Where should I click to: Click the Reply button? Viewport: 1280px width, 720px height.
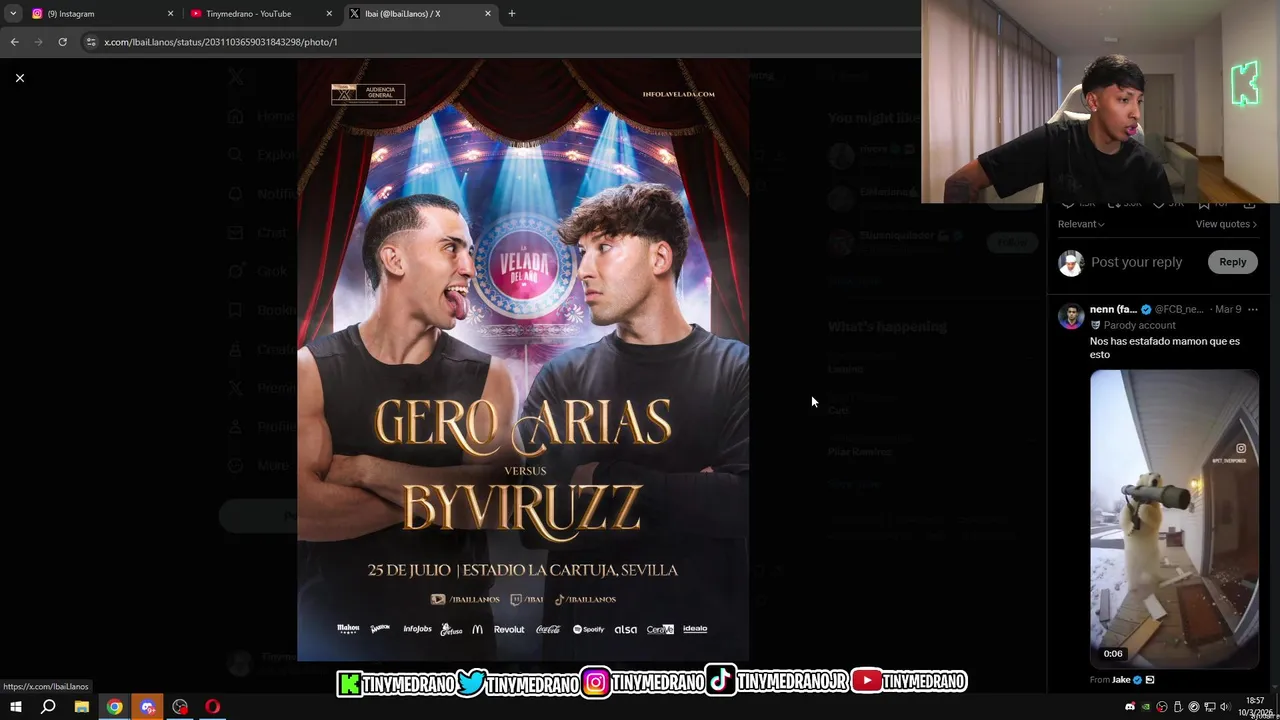[1233, 262]
